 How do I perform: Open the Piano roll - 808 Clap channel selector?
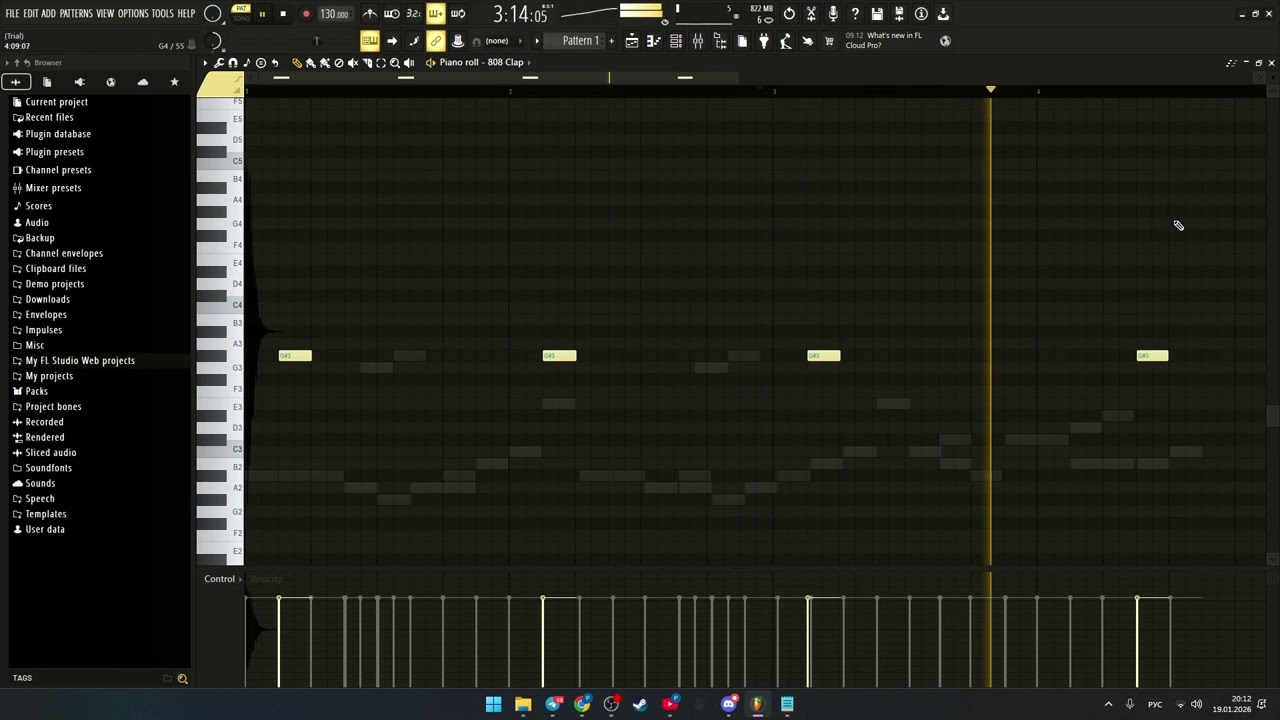point(481,62)
